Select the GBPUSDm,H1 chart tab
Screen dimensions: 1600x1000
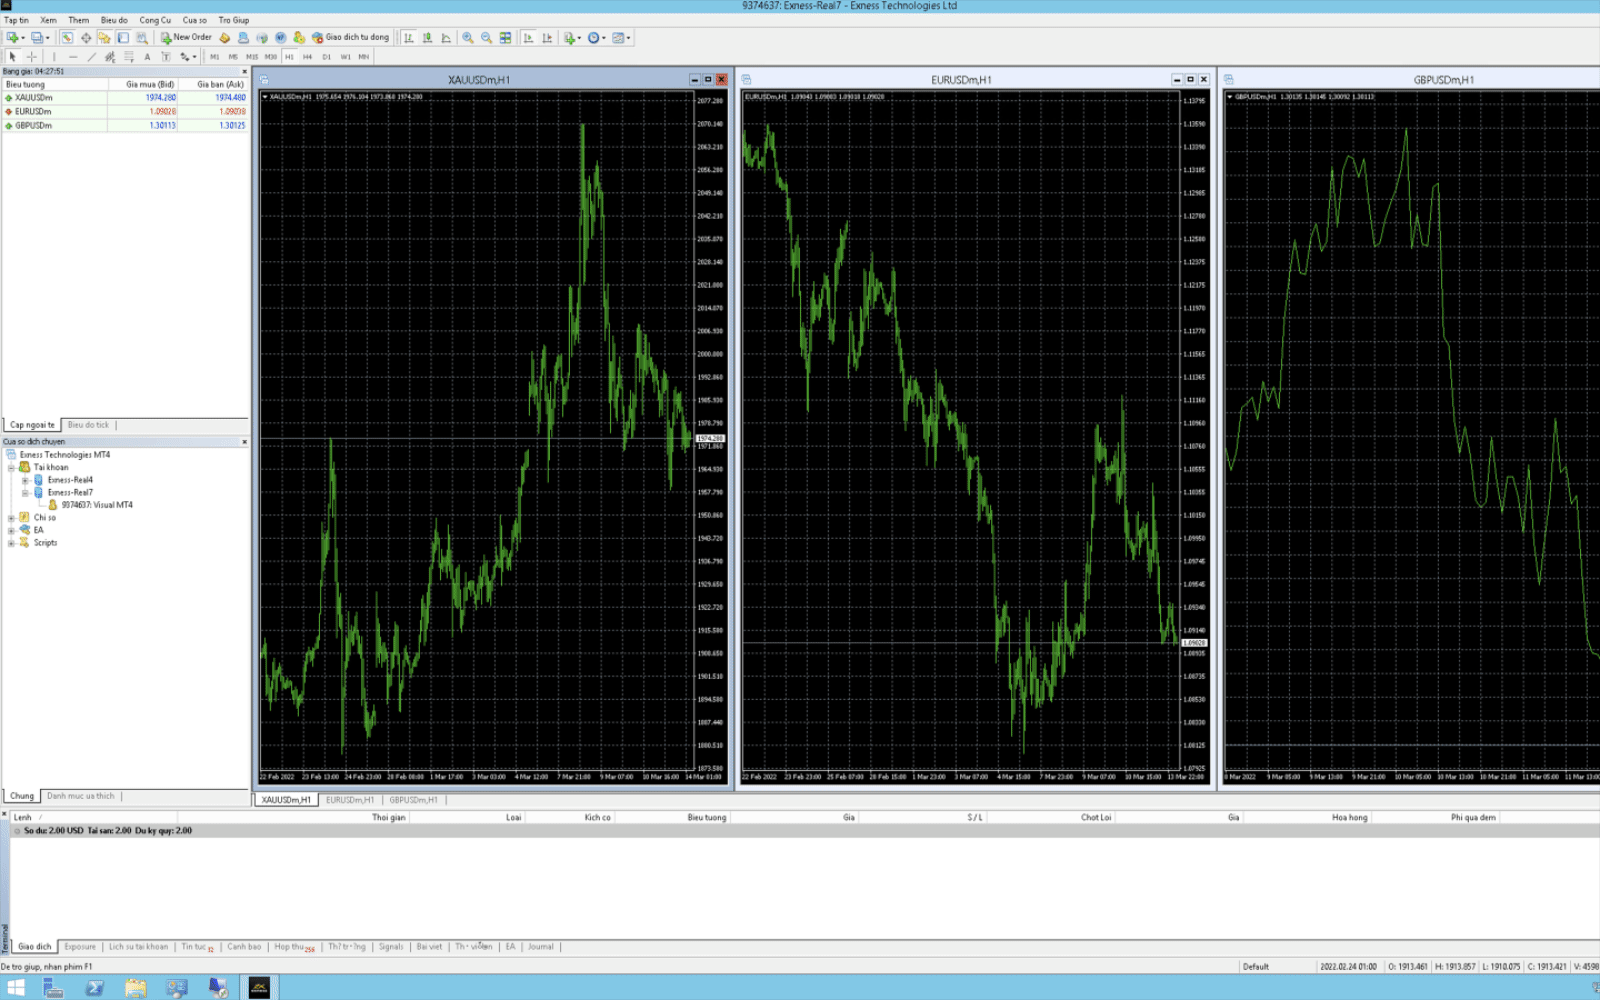click(413, 800)
